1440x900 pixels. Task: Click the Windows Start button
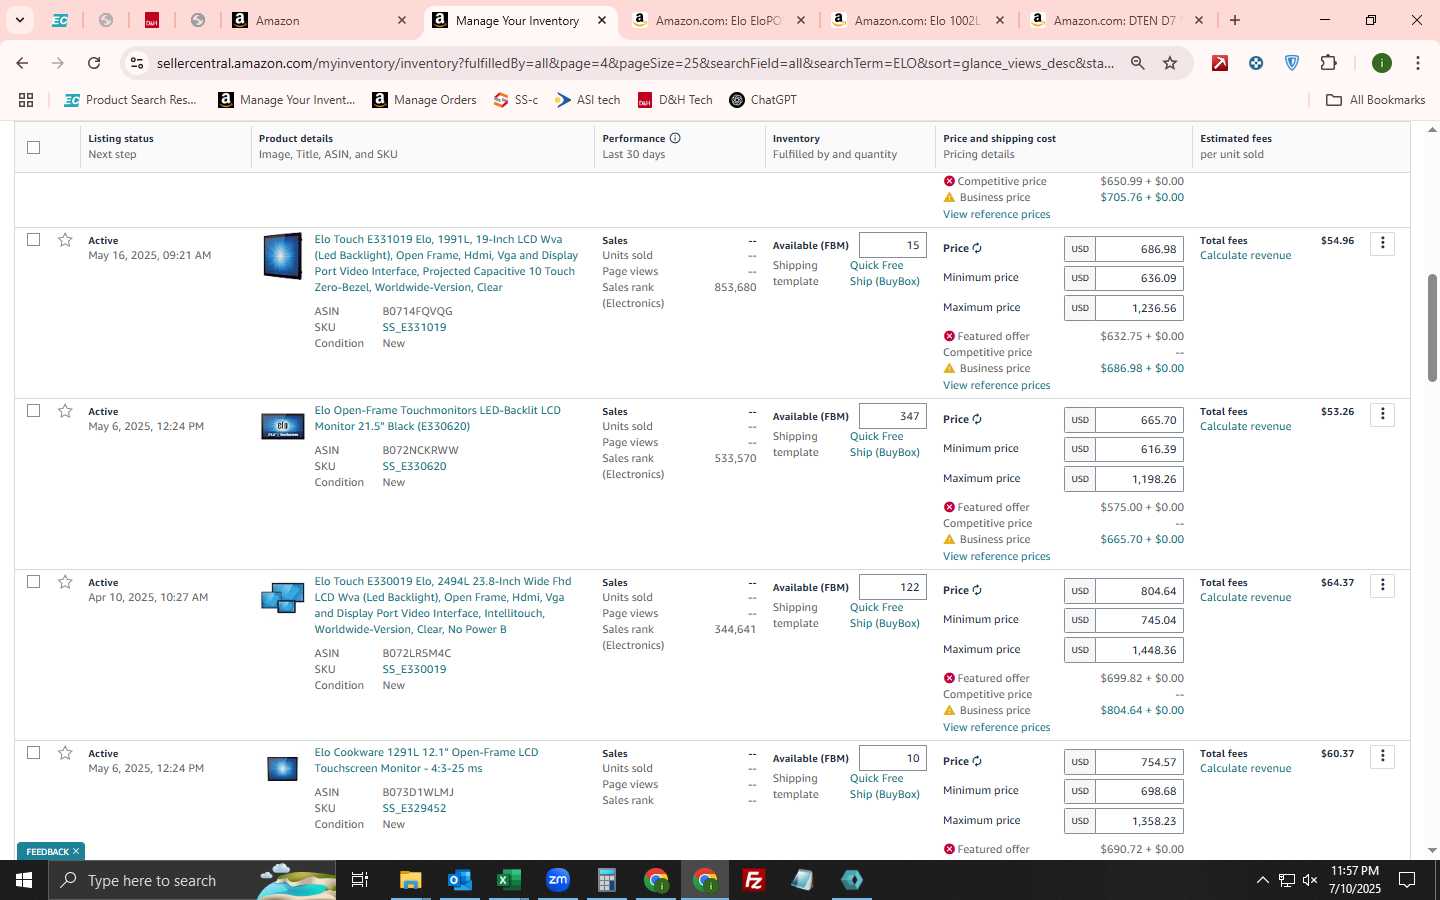point(24,880)
